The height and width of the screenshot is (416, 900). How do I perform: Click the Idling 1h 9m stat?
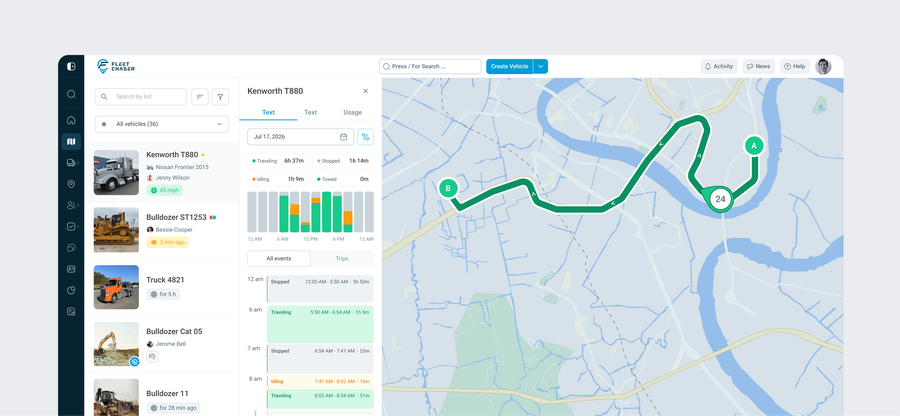pyautogui.click(x=278, y=179)
